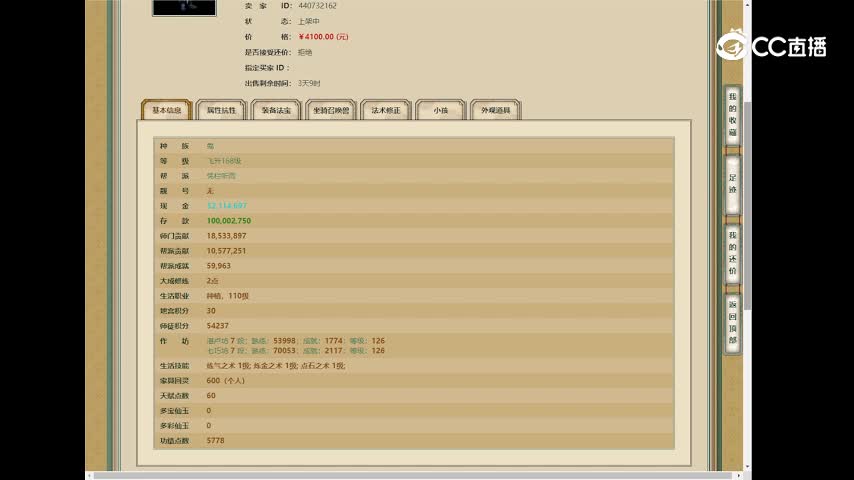Click the 100,002,750 deposit amount
The width and height of the screenshot is (854, 480).
tap(229, 220)
